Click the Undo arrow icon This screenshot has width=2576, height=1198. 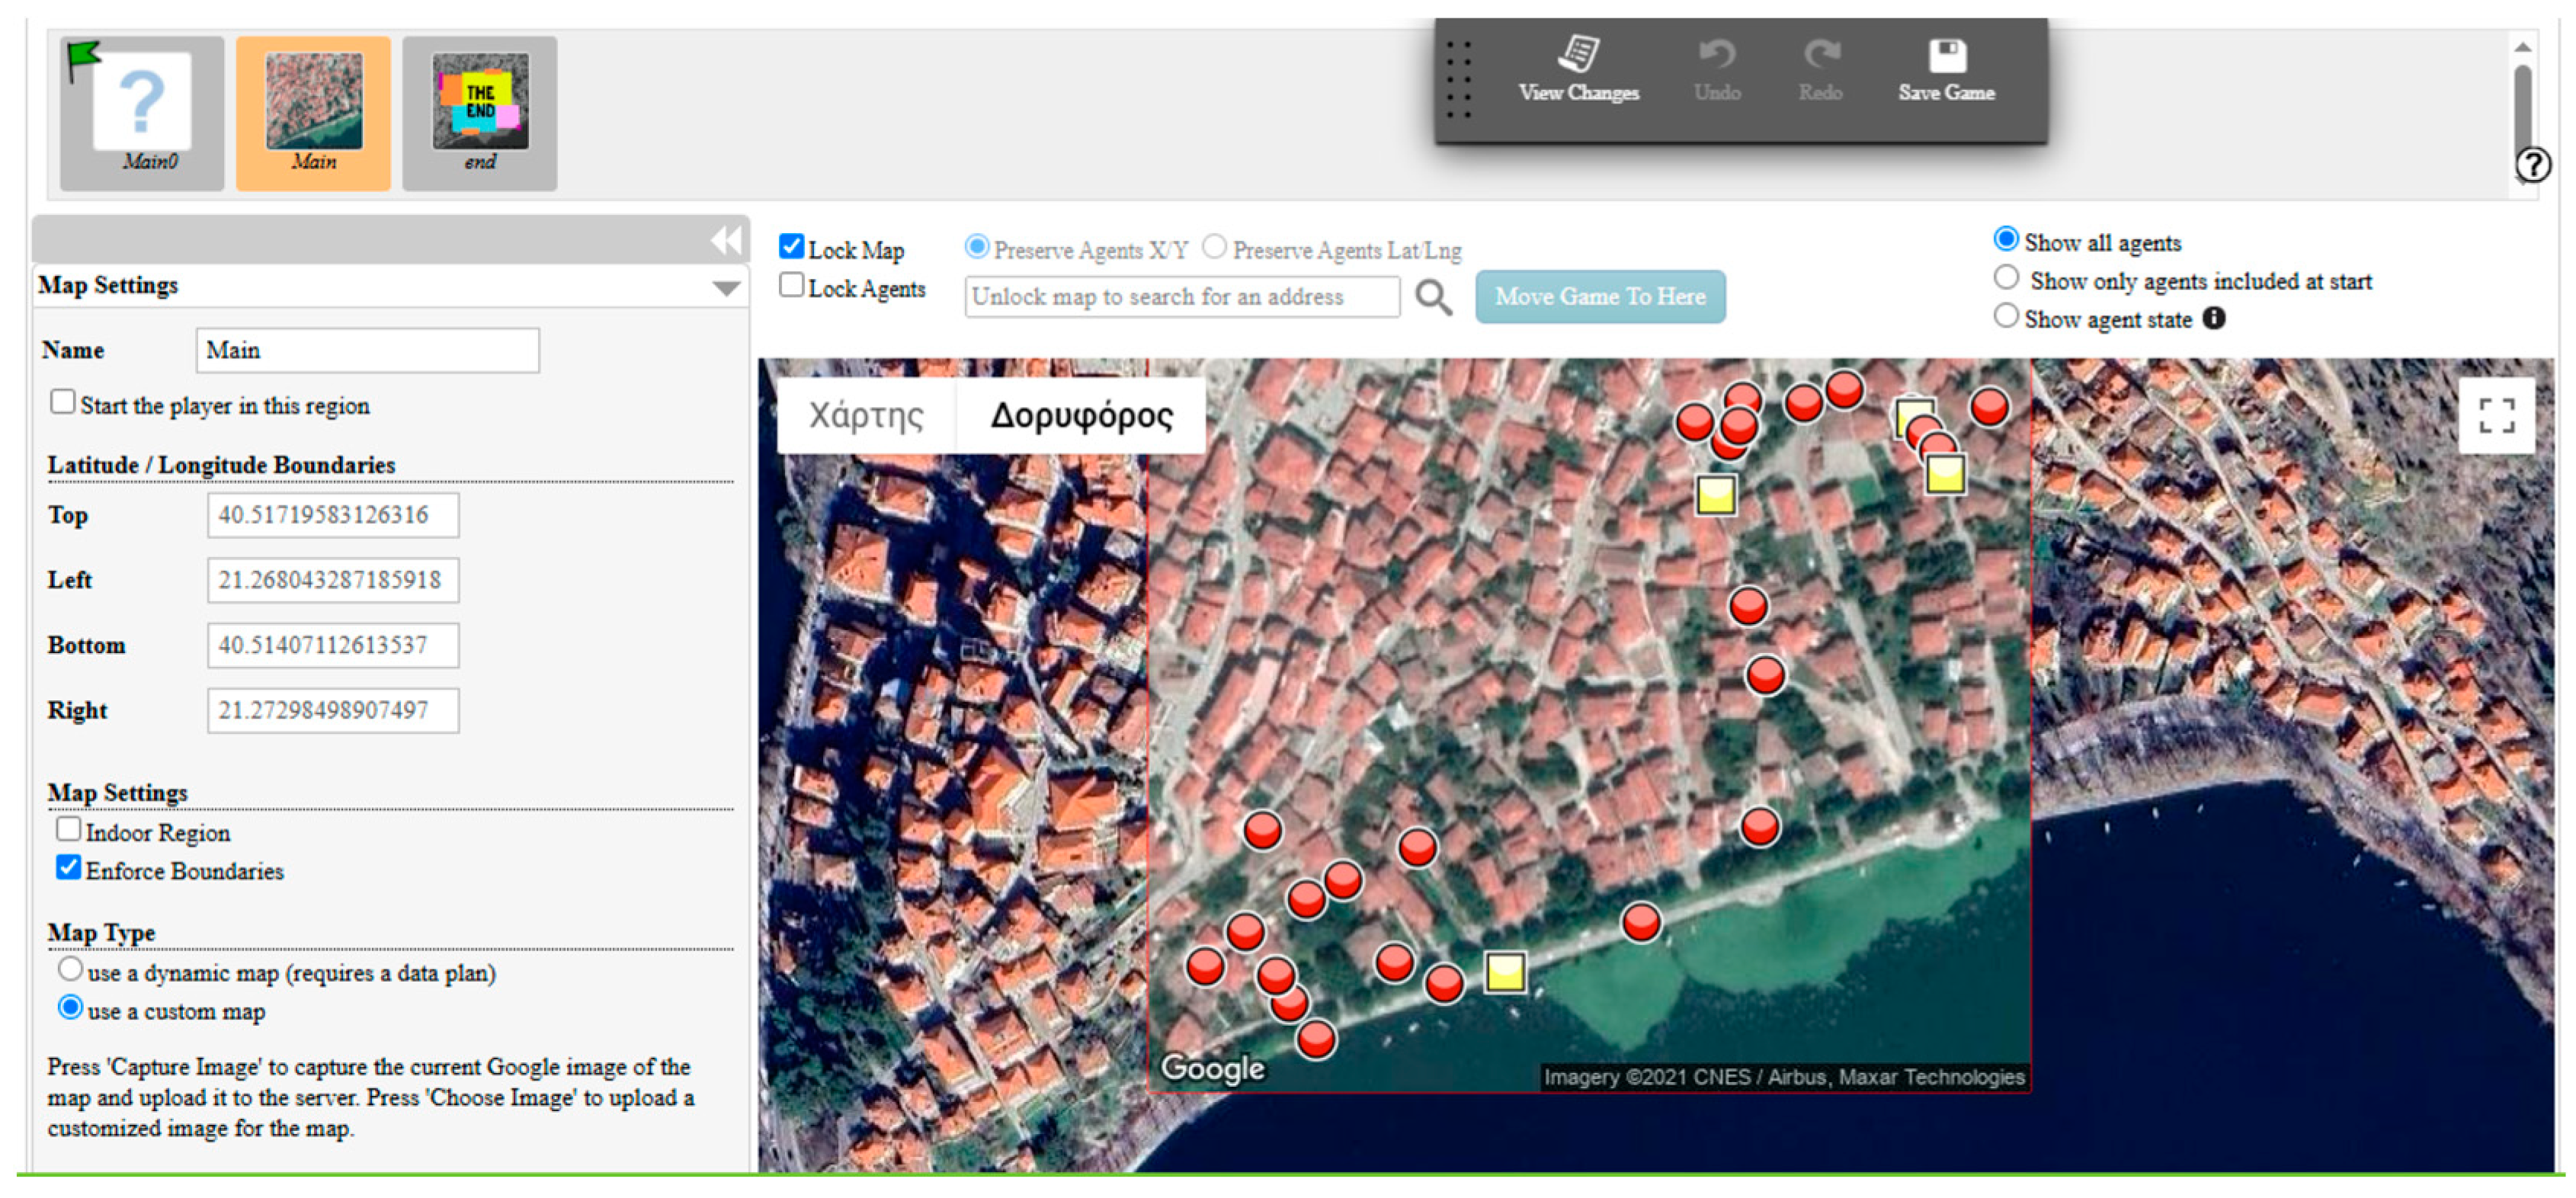[x=1717, y=55]
